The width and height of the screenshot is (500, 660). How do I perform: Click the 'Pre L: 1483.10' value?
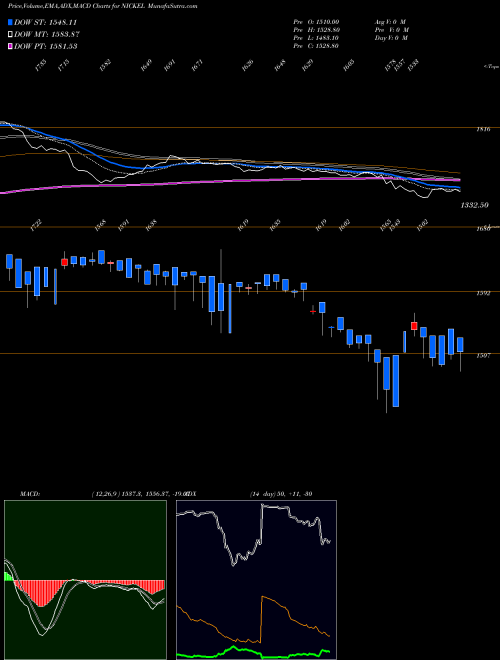click(316, 38)
